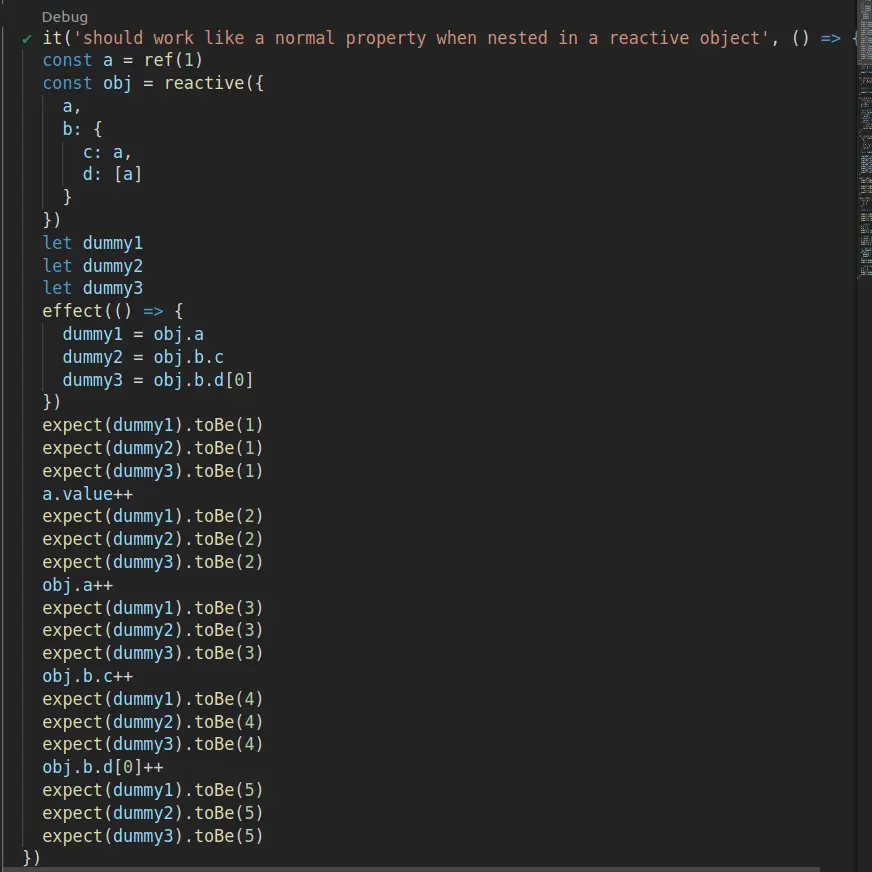Click the line 'obj.a++'
The width and height of the screenshot is (872, 872).
[78, 585]
